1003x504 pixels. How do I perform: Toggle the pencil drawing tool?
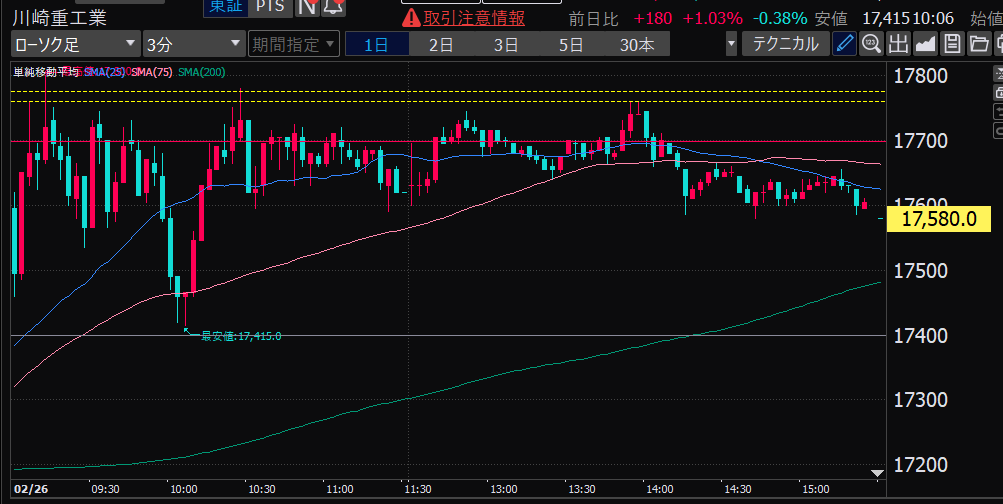pos(845,44)
